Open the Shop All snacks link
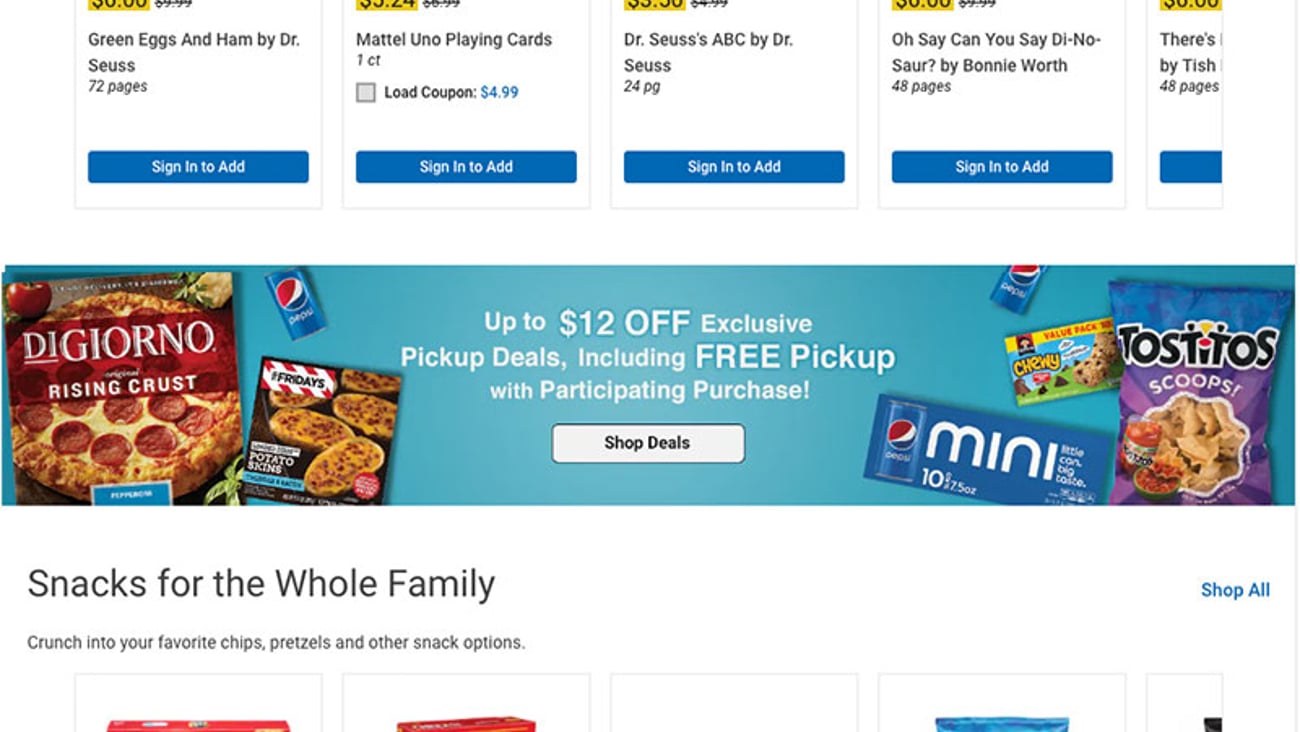 (1235, 590)
